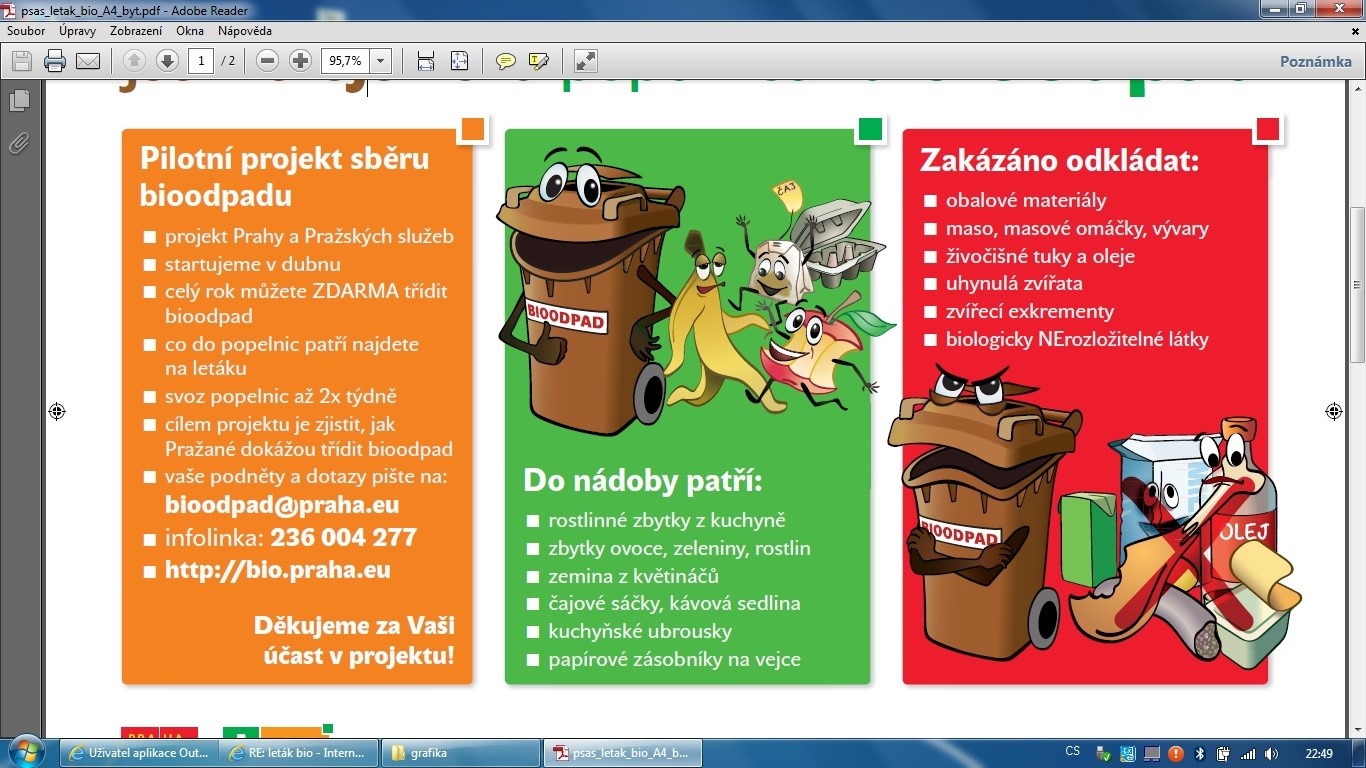The width and height of the screenshot is (1366, 768).
Task: Click the vertical scrollbar thumb
Action: [x=1357, y=285]
